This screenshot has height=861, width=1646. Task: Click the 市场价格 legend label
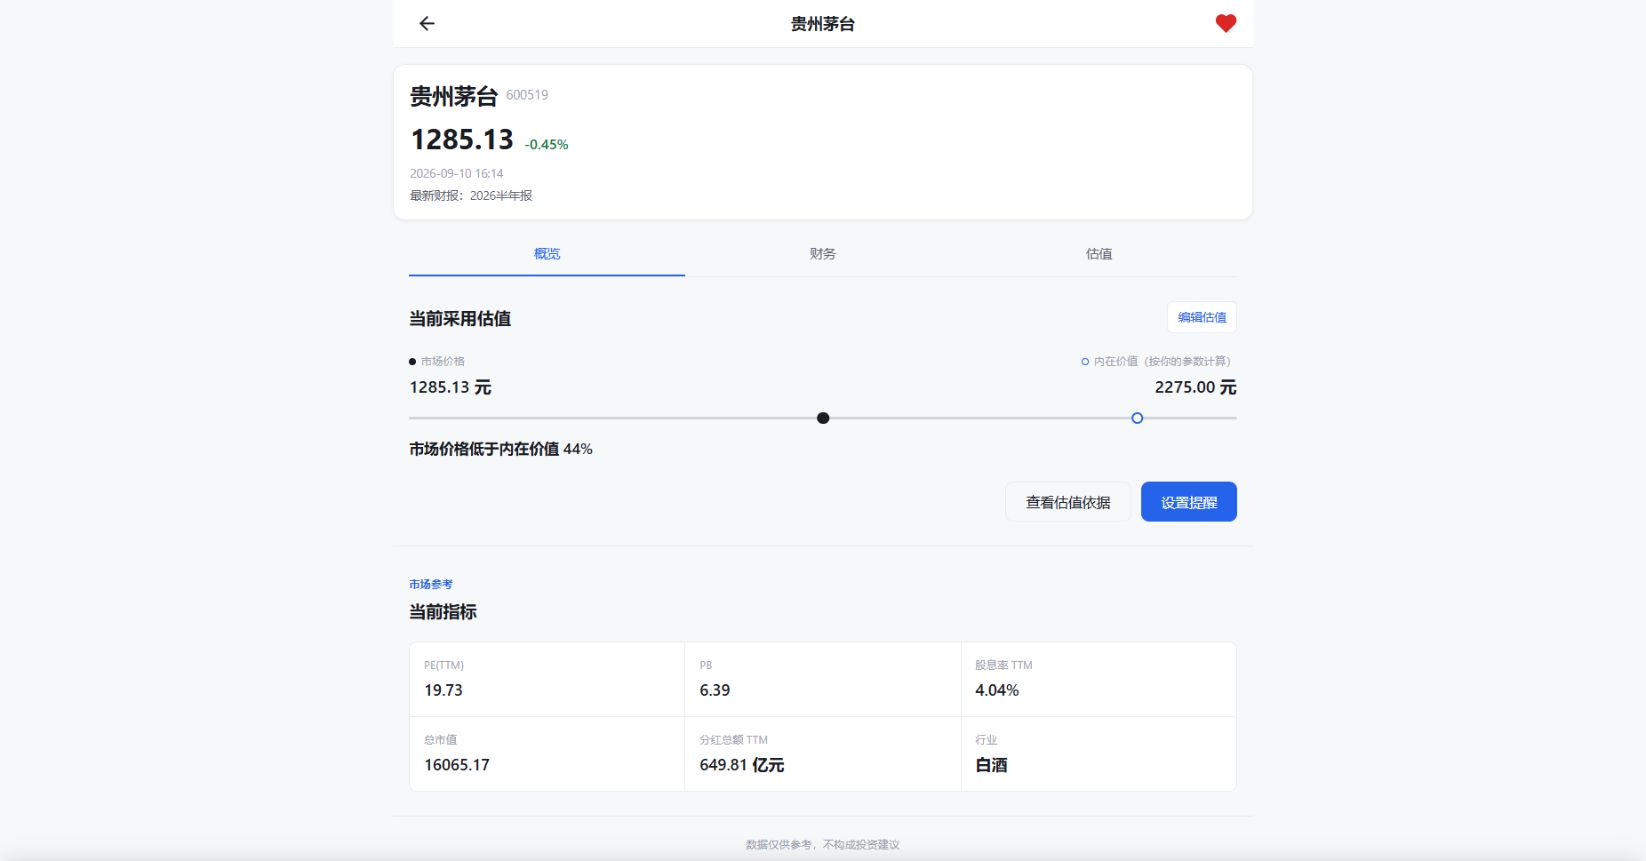[443, 361]
